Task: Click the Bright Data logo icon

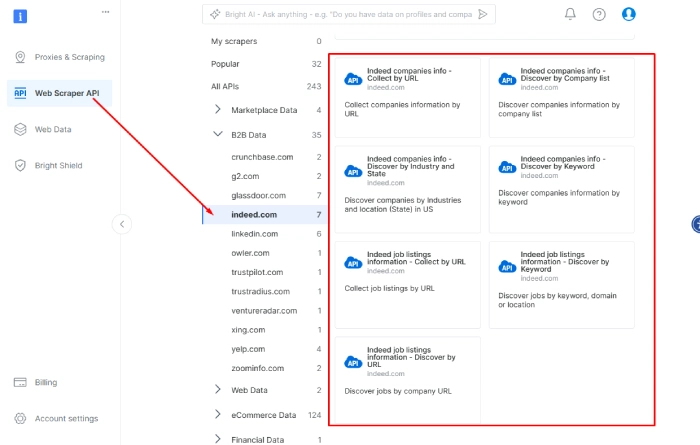Action: pos(20,16)
